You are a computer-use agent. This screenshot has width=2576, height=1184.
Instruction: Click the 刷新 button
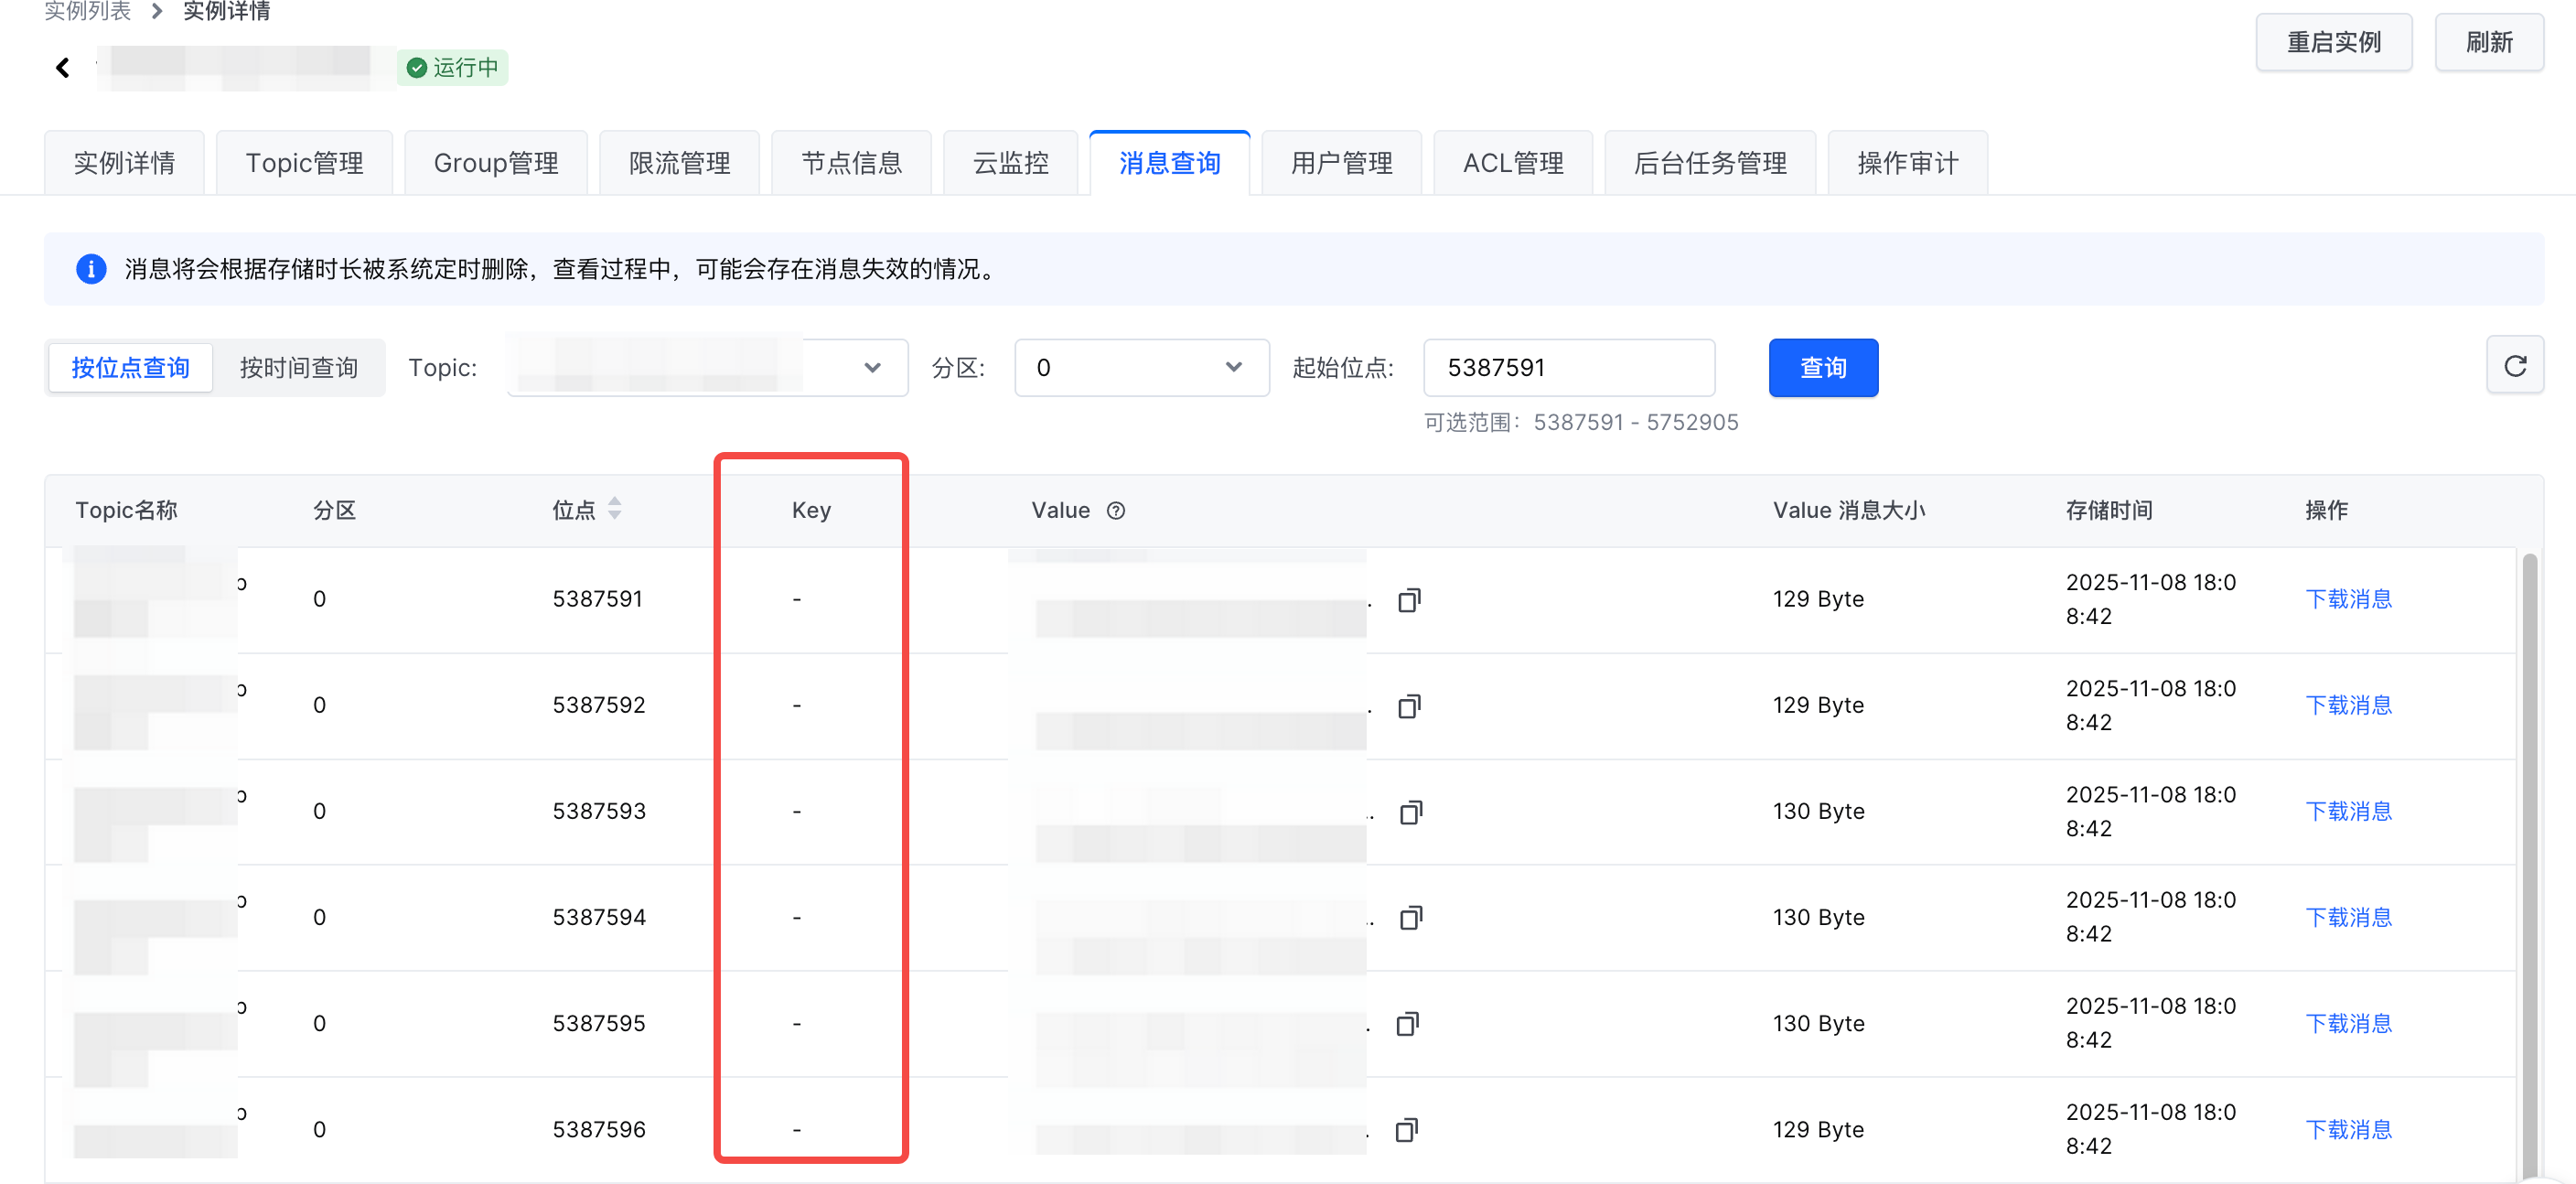pos(2488,42)
